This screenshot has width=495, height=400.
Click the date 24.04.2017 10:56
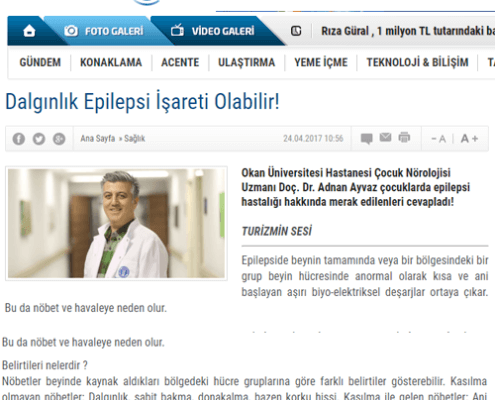tap(313, 138)
